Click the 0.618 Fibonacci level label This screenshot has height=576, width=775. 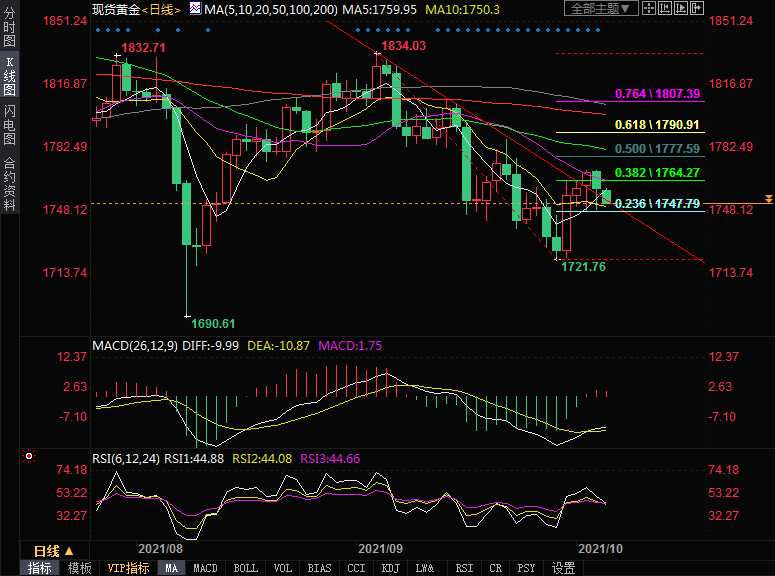pyautogui.click(x=657, y=125)
